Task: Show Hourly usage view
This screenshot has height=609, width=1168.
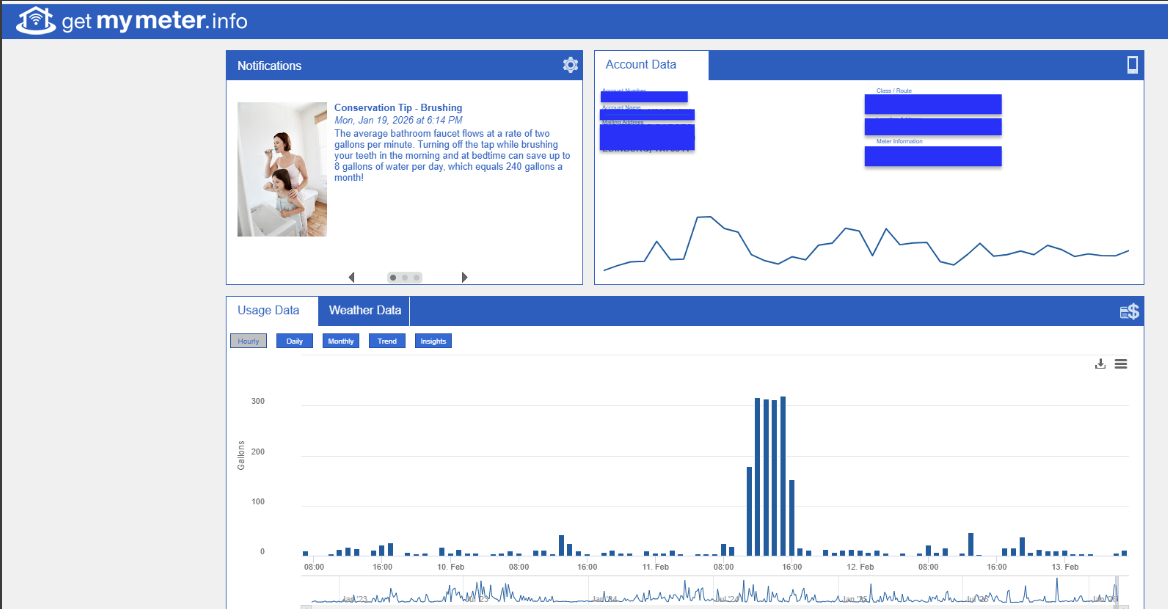Action: pos(248,341)
